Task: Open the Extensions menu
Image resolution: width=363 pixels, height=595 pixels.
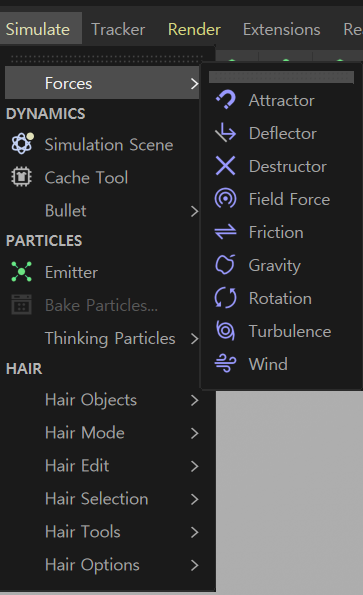Action: pyautogui.click(x=281, y=29)
